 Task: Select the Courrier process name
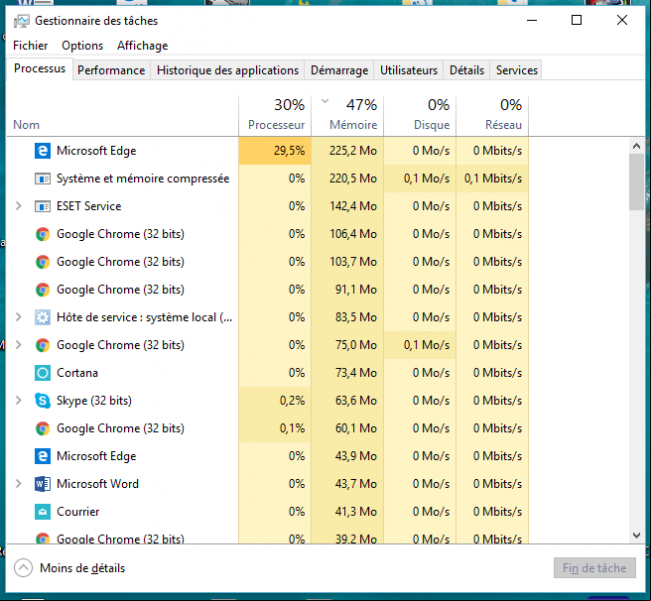coord(78,512)
